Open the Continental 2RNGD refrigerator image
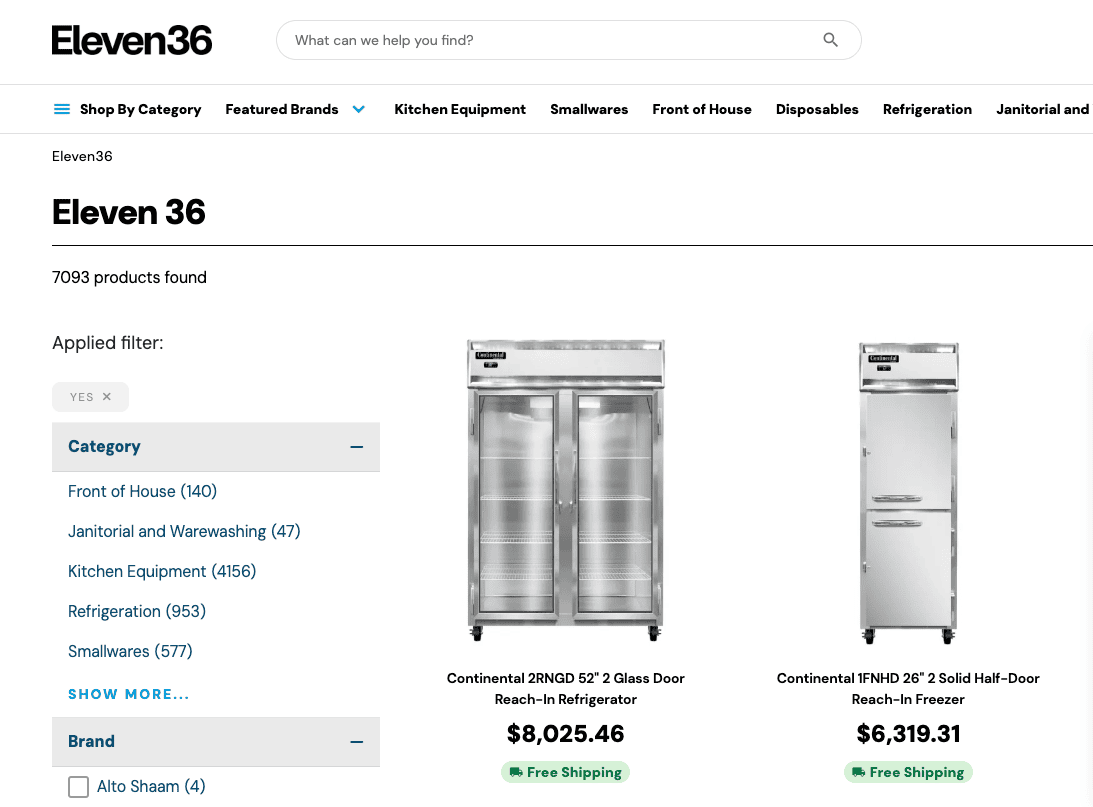Screen dimensions: 1093x807 click(565, 491)
